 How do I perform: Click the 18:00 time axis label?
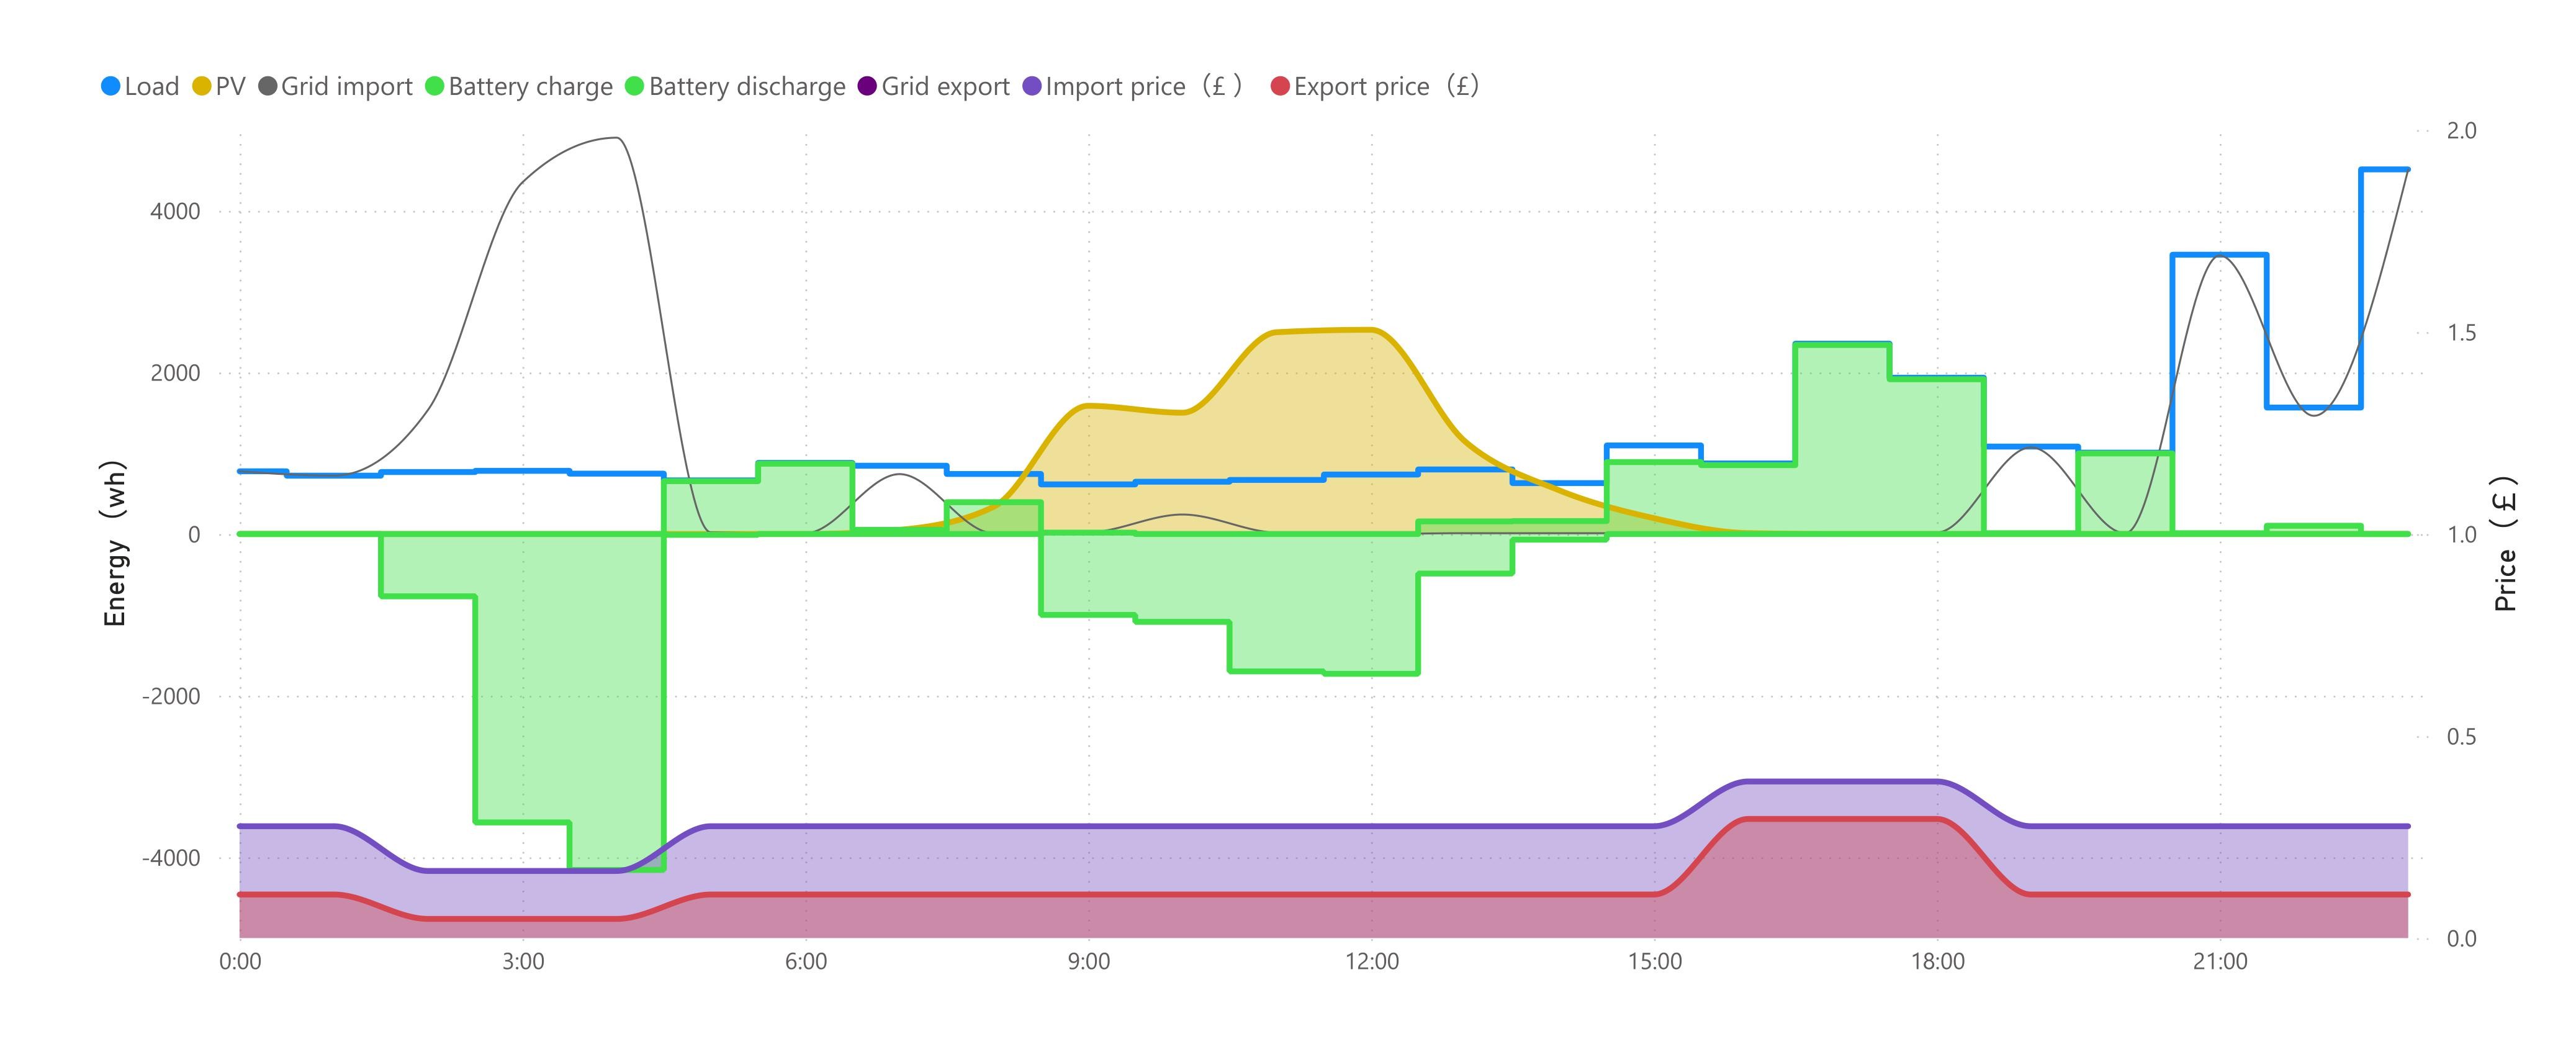(x=1938, y=962)
